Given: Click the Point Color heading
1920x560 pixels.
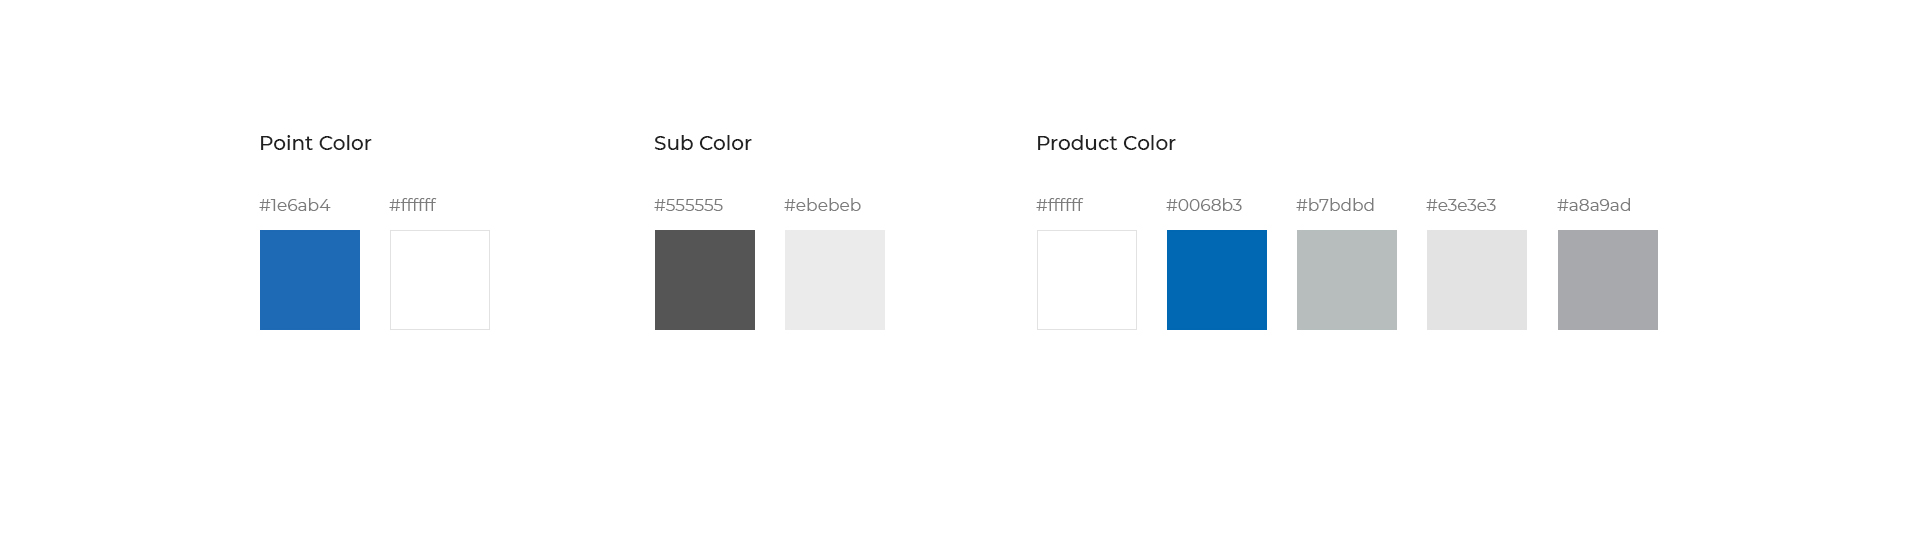Looking at the screenshot, I should point(315,143).
